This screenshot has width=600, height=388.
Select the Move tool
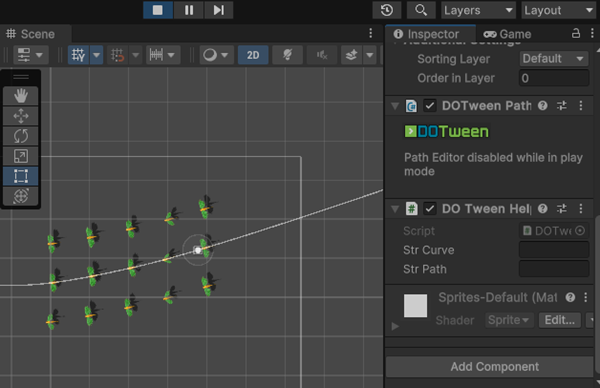tap(21, 116)
